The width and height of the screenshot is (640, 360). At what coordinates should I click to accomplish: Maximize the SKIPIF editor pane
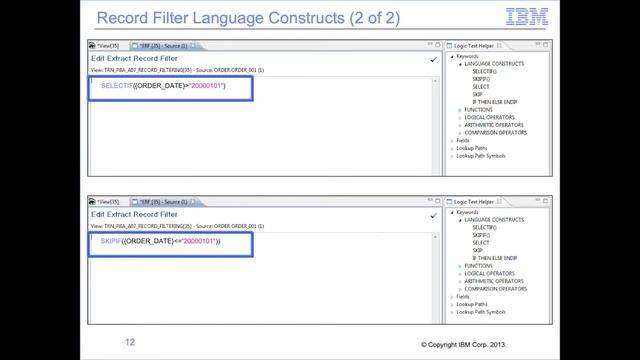click(x=438, y=200)
